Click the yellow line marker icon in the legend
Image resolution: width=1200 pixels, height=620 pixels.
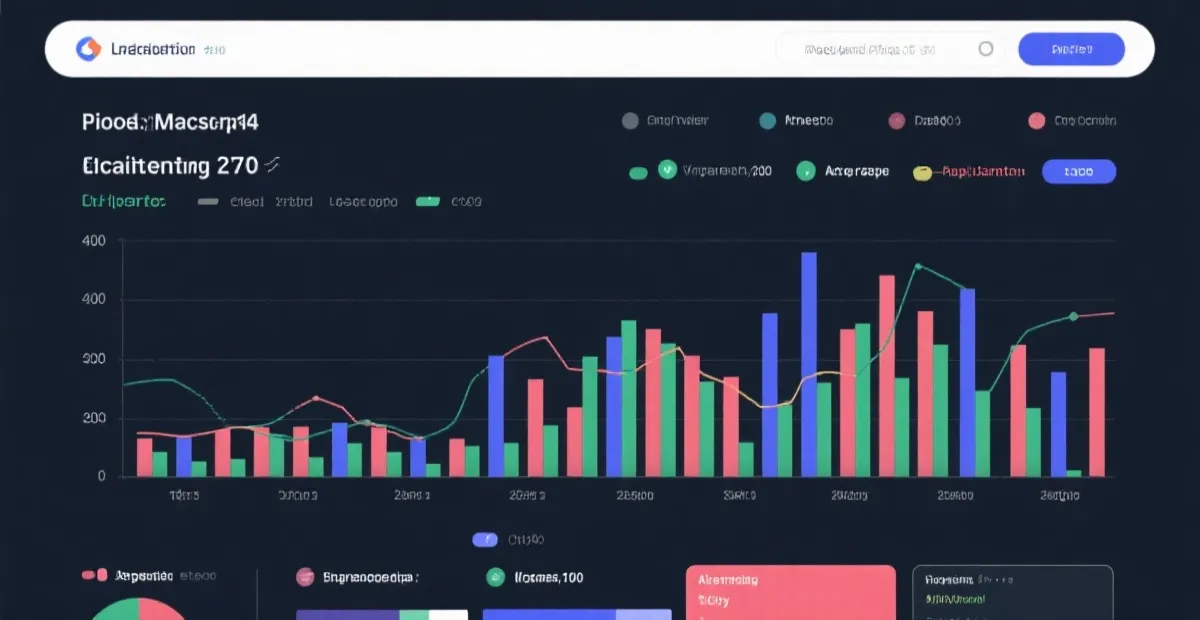(922, 172)
